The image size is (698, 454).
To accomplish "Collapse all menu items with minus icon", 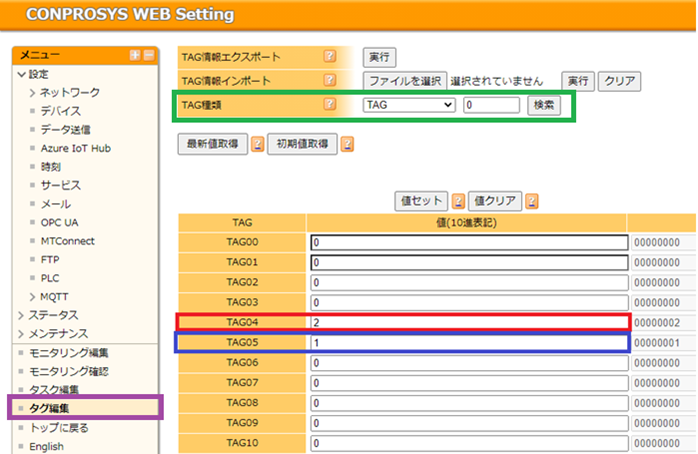I will tap(149, 55).
